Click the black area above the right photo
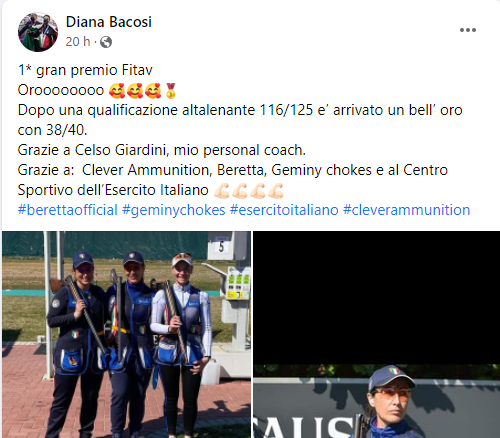This screenshot has width=500, height=438. pyautogui.click(x=377, y=297)
